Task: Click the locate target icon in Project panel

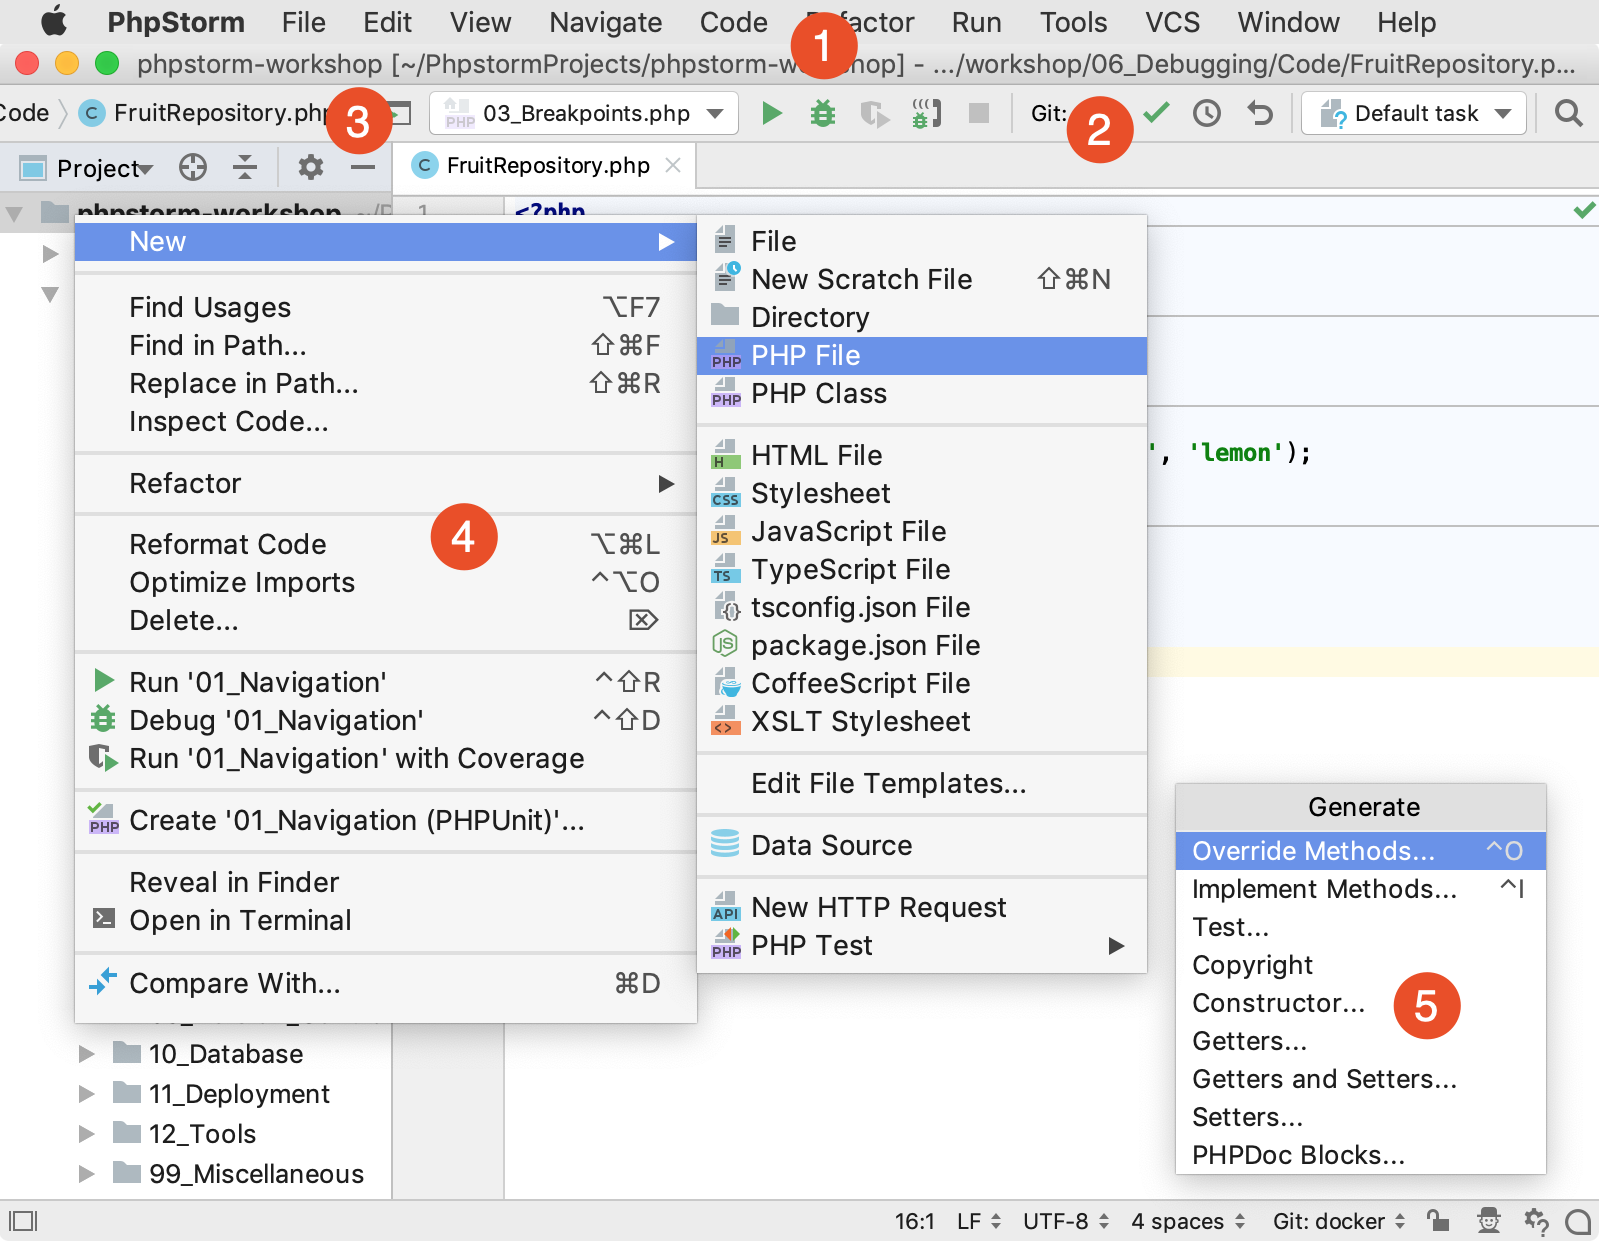Action: [x=193, y=167]
